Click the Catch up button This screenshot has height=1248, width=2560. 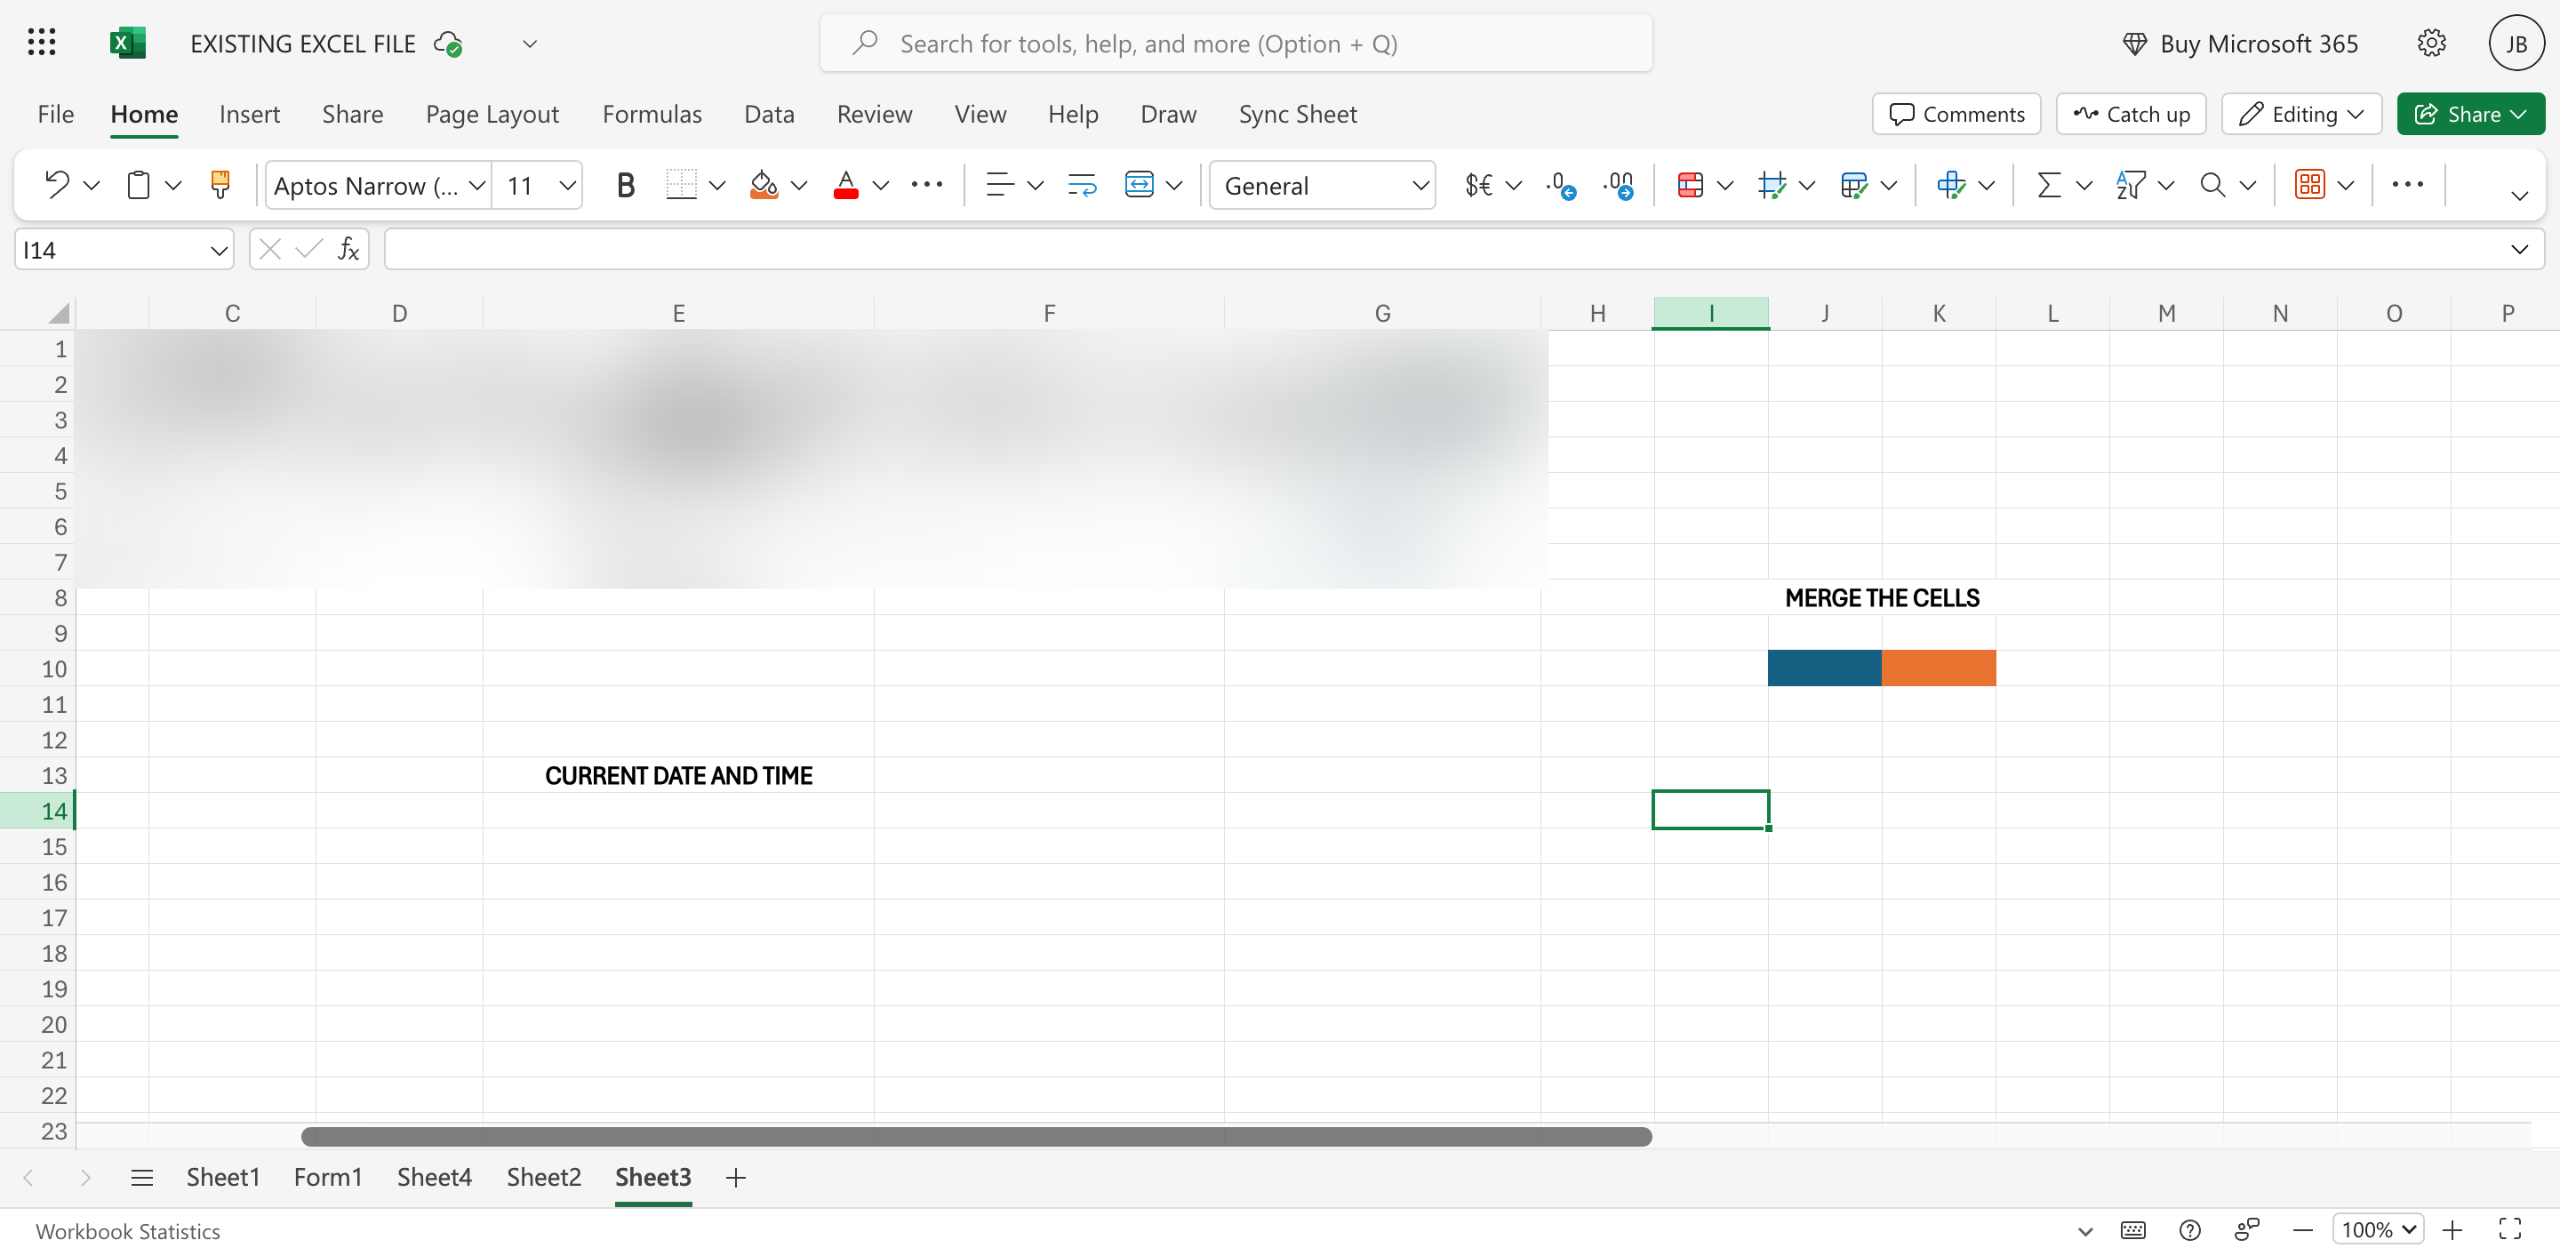click(x=2131, y=114)
